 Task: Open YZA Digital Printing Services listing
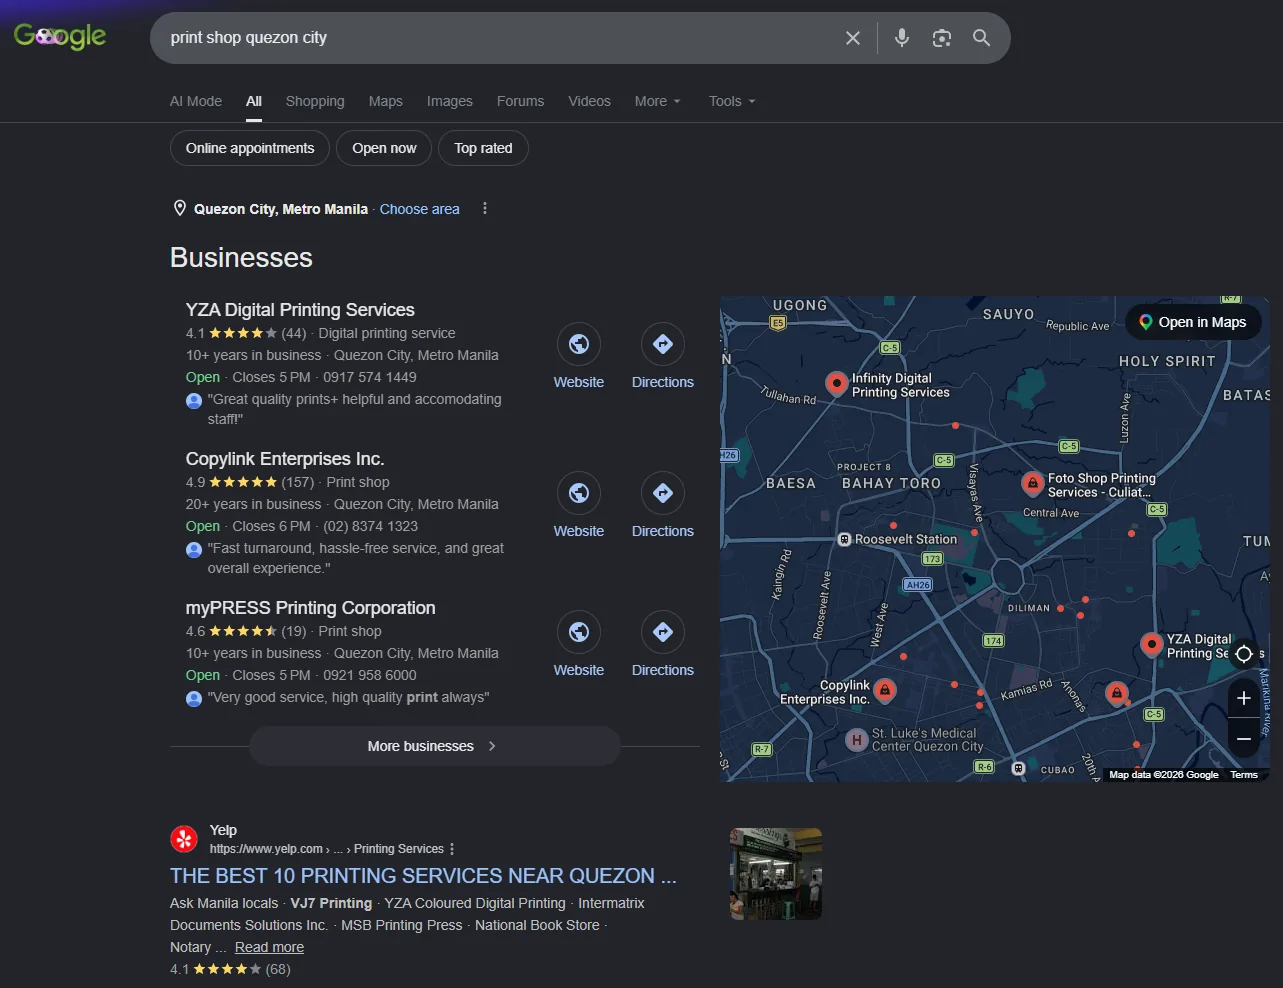point(300,310)
